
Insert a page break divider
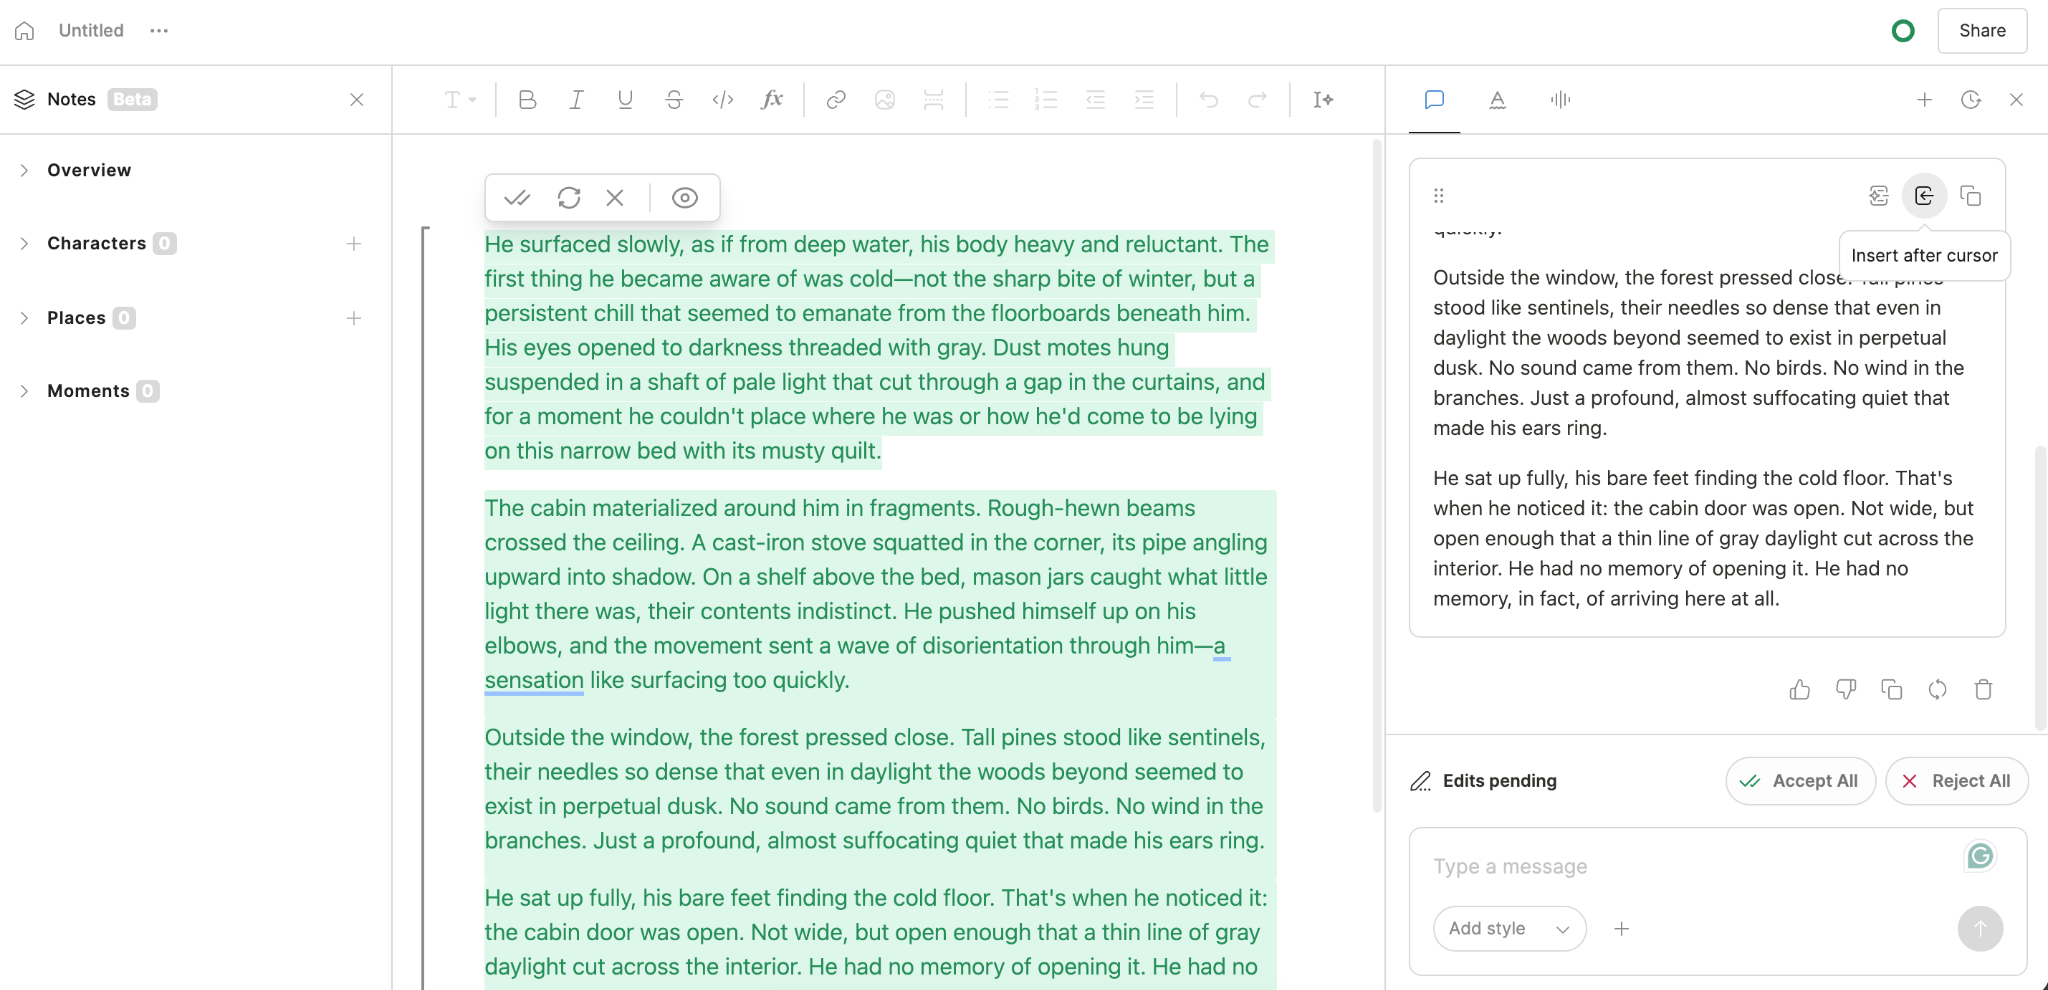tap(934, 100)
